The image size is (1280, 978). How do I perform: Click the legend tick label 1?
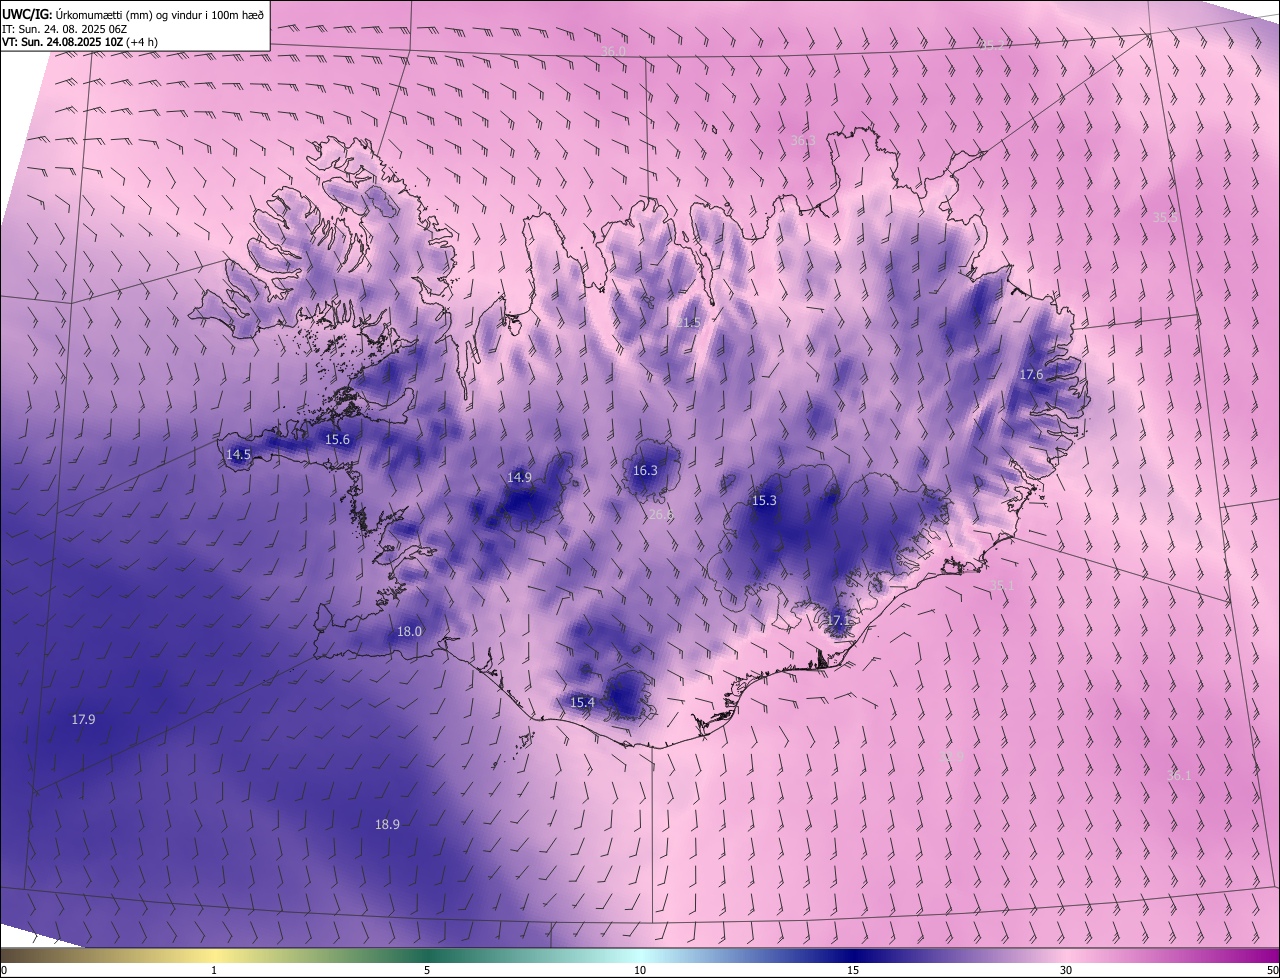pyautogui.click(x=214, y=971)
